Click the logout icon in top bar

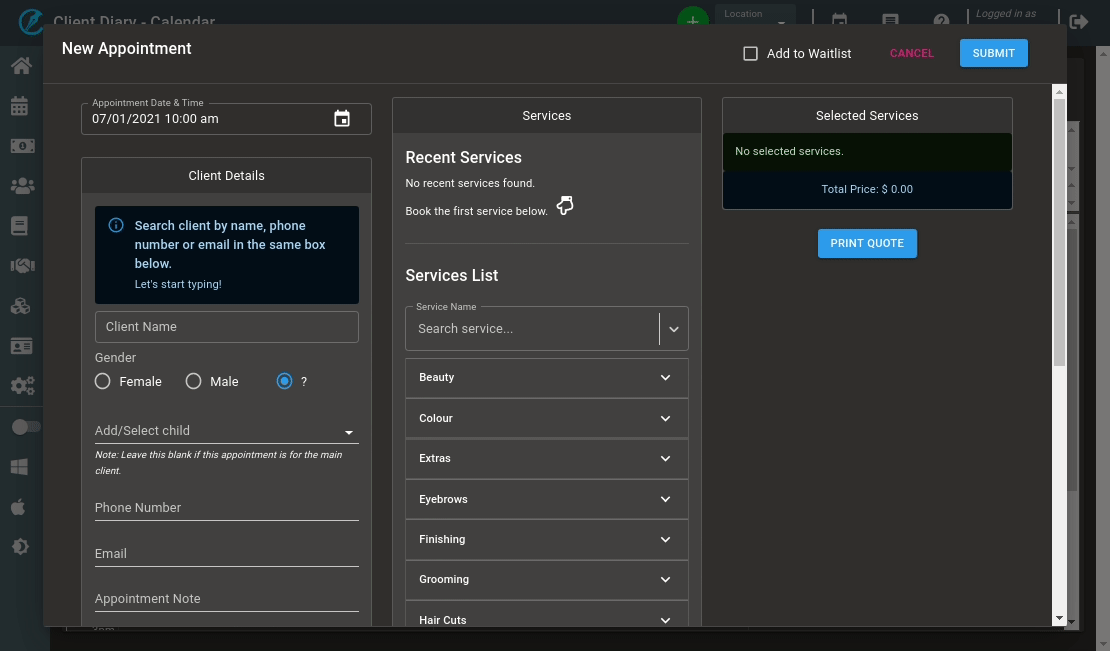coord(1079,21)
